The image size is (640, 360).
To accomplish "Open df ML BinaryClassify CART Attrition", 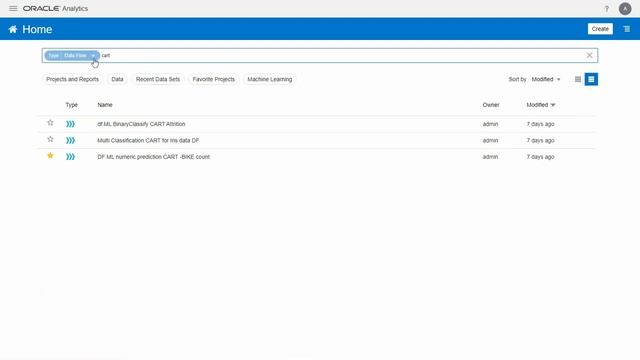I will (141, 124).
